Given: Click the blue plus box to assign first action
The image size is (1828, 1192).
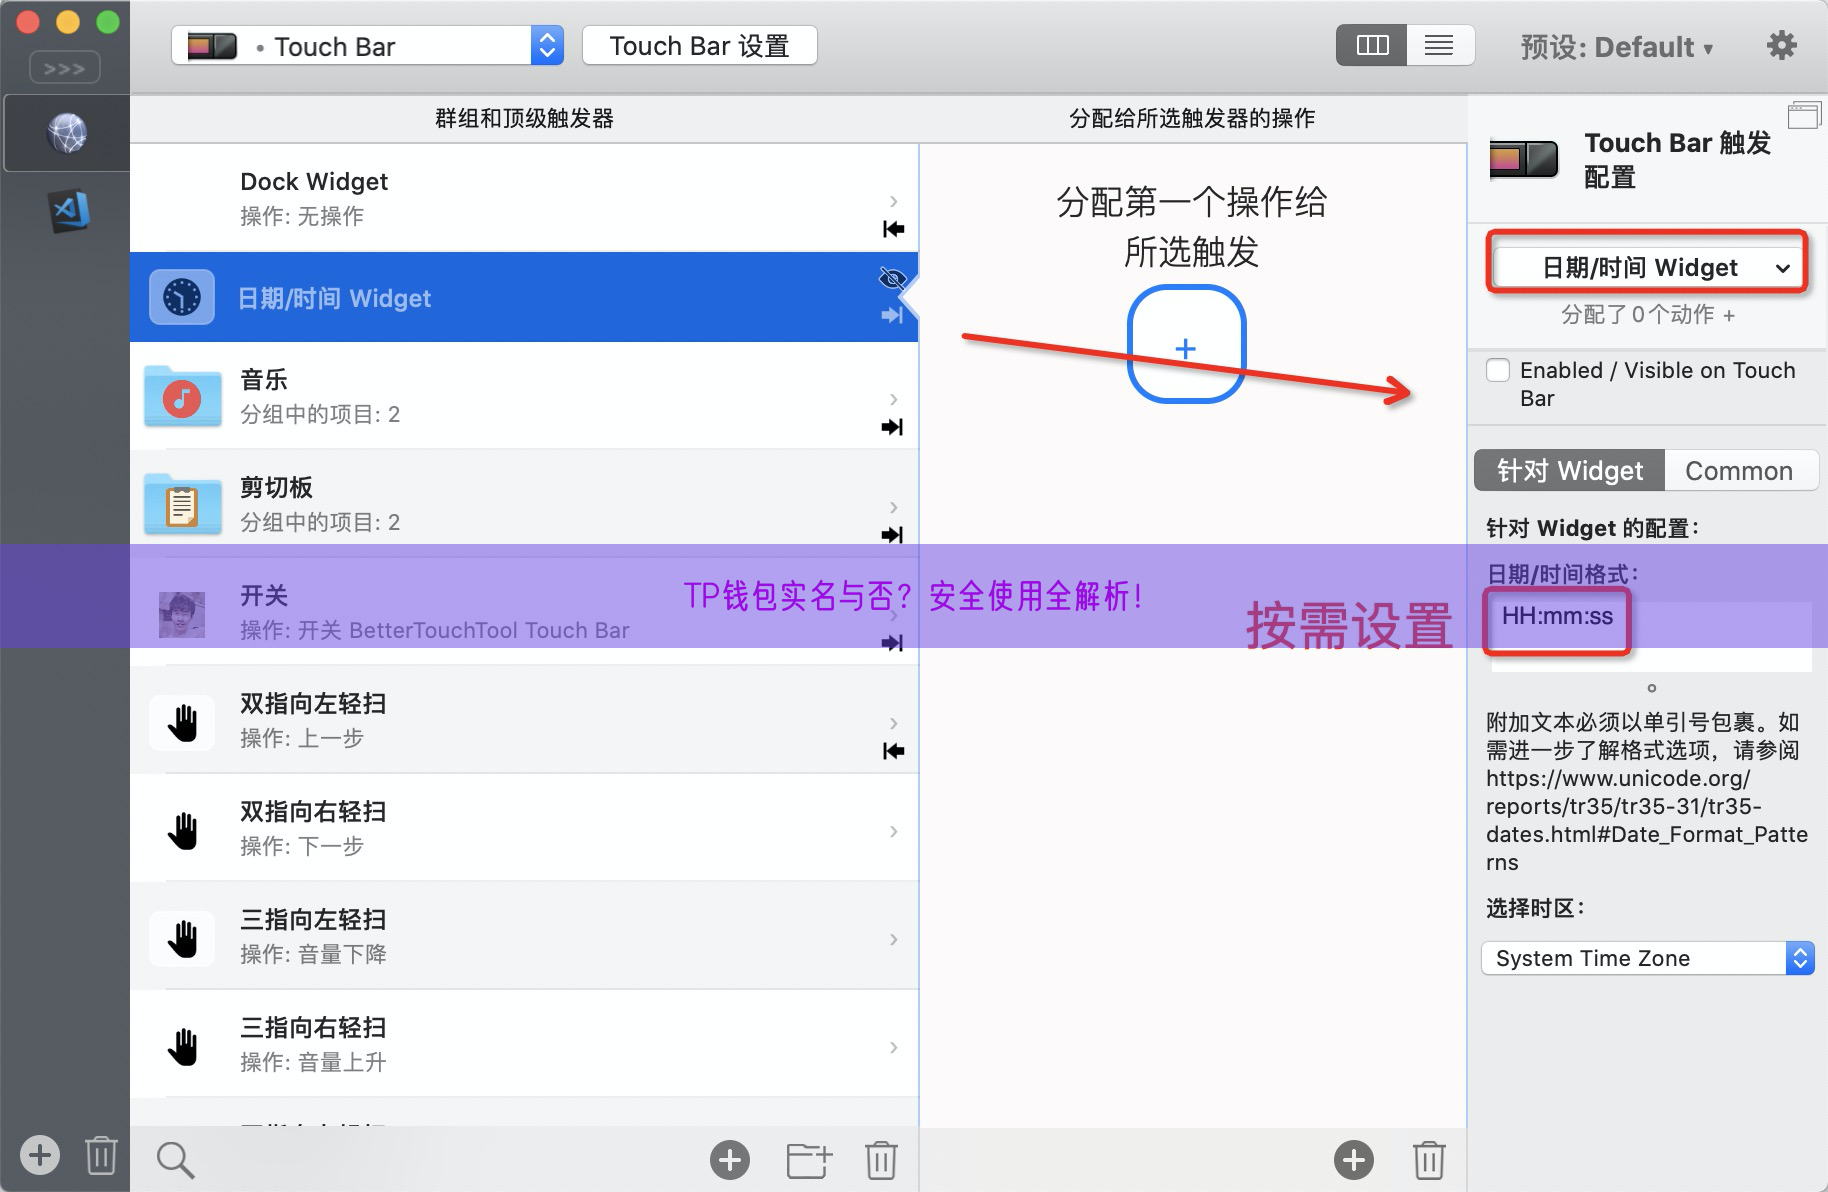Looking at the screenshot, I should tap(1186, 345).
